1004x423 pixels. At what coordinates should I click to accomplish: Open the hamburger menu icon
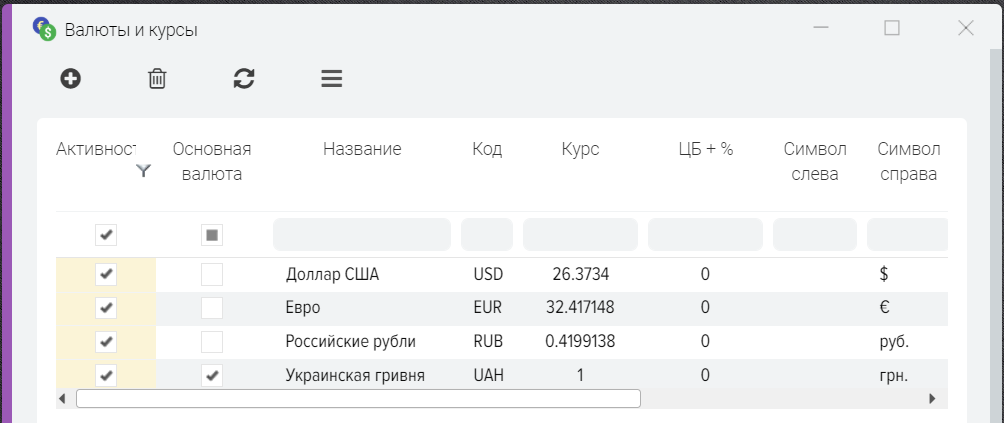[332, 79]
